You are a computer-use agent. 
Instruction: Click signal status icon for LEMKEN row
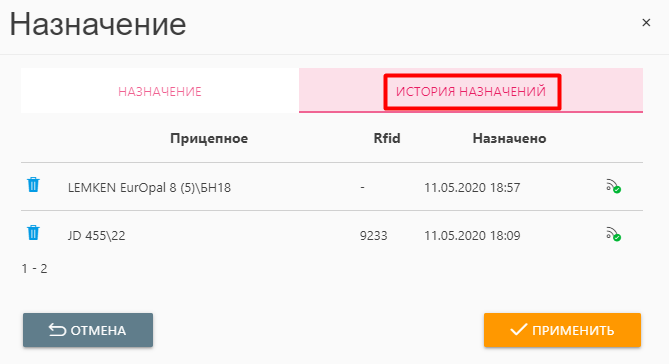[614, 186]
